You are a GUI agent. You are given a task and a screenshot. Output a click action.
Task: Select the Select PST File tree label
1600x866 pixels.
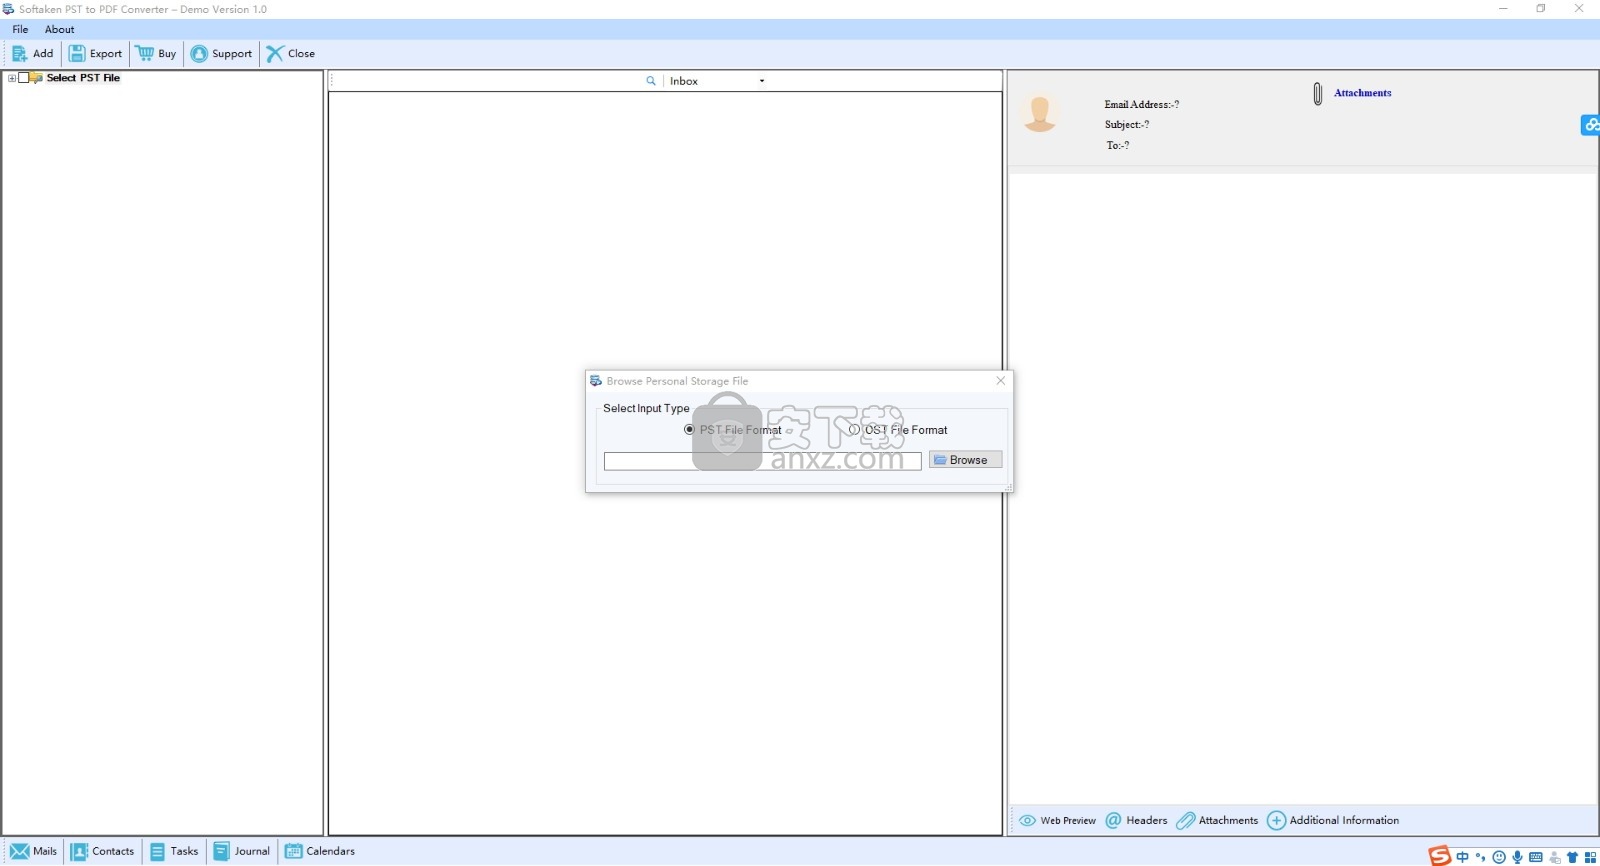[x=83, y=78]
